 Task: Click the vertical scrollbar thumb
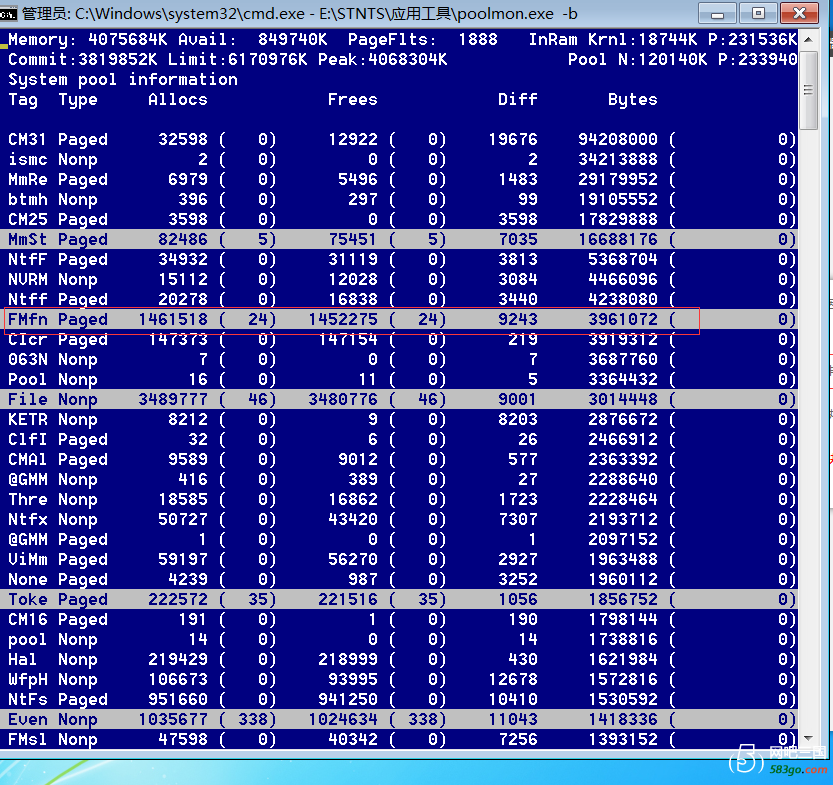pos(808,90)
